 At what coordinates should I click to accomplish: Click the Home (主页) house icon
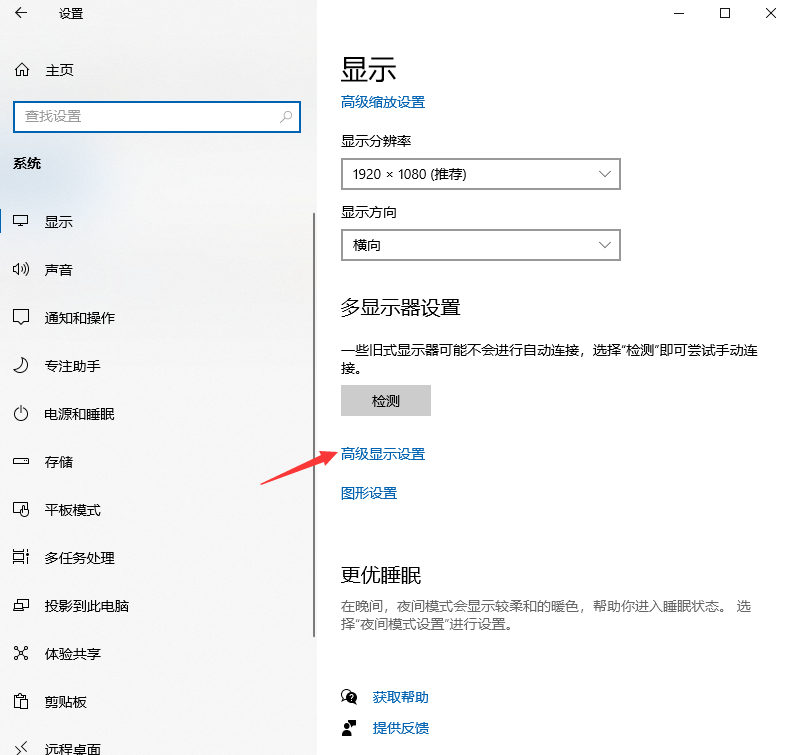tap(21, 70)
